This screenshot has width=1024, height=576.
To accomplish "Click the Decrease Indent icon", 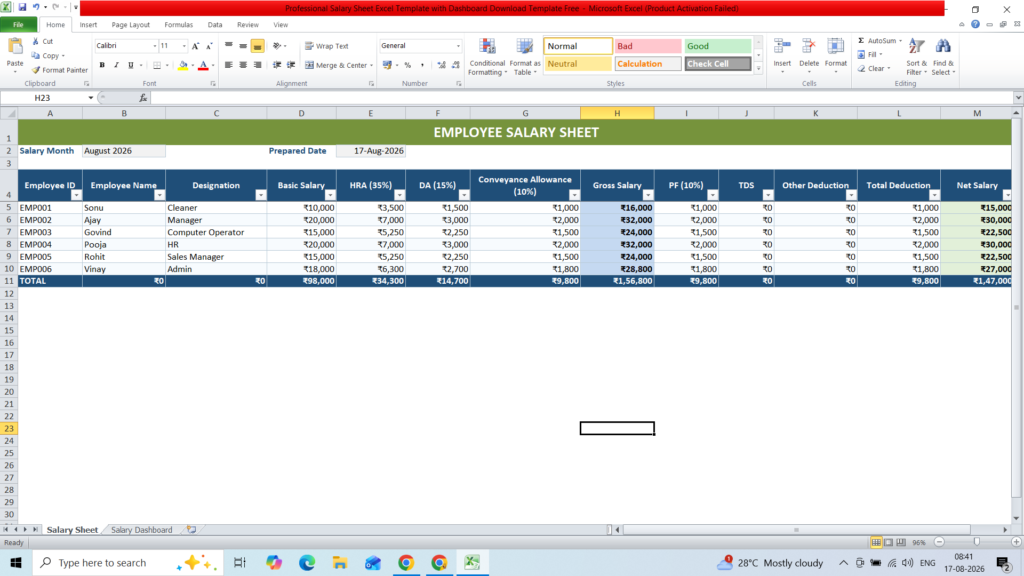I will (277, 65).
